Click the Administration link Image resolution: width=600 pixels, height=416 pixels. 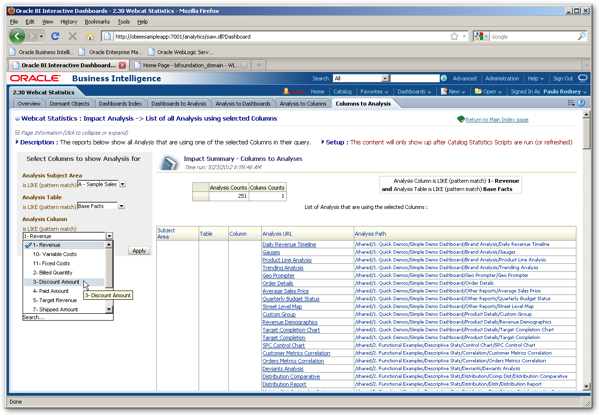point(502,78)
